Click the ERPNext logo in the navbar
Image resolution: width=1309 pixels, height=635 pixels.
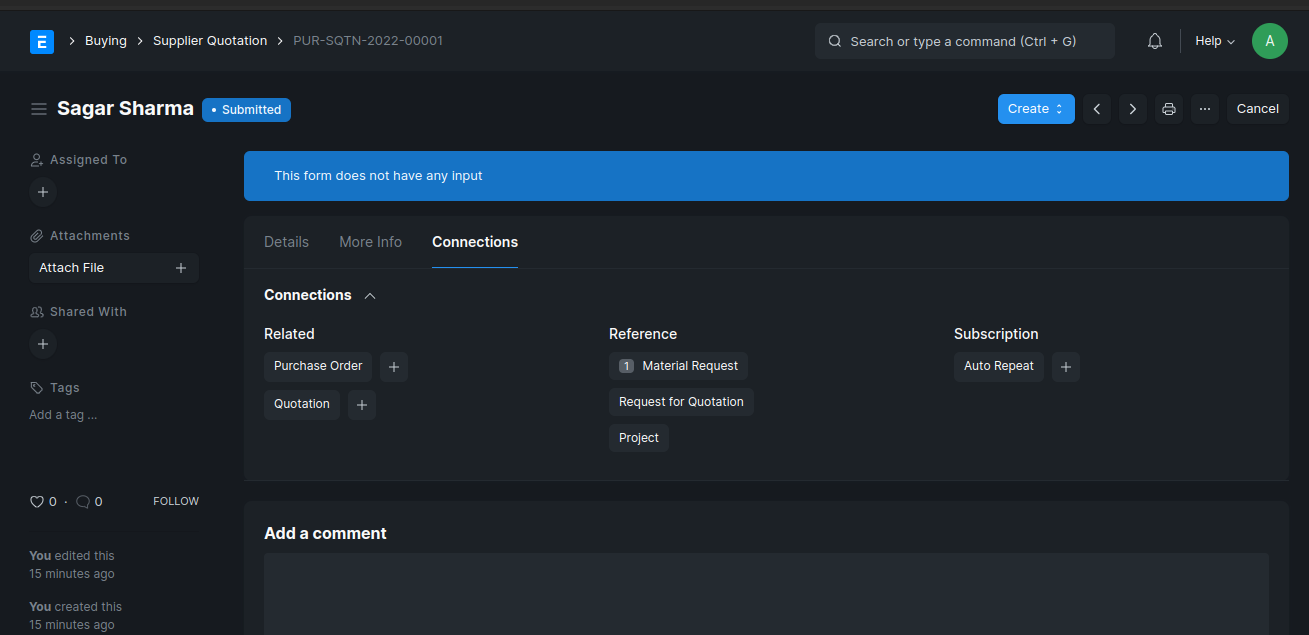pyautogui.click(x=42, y=41)
